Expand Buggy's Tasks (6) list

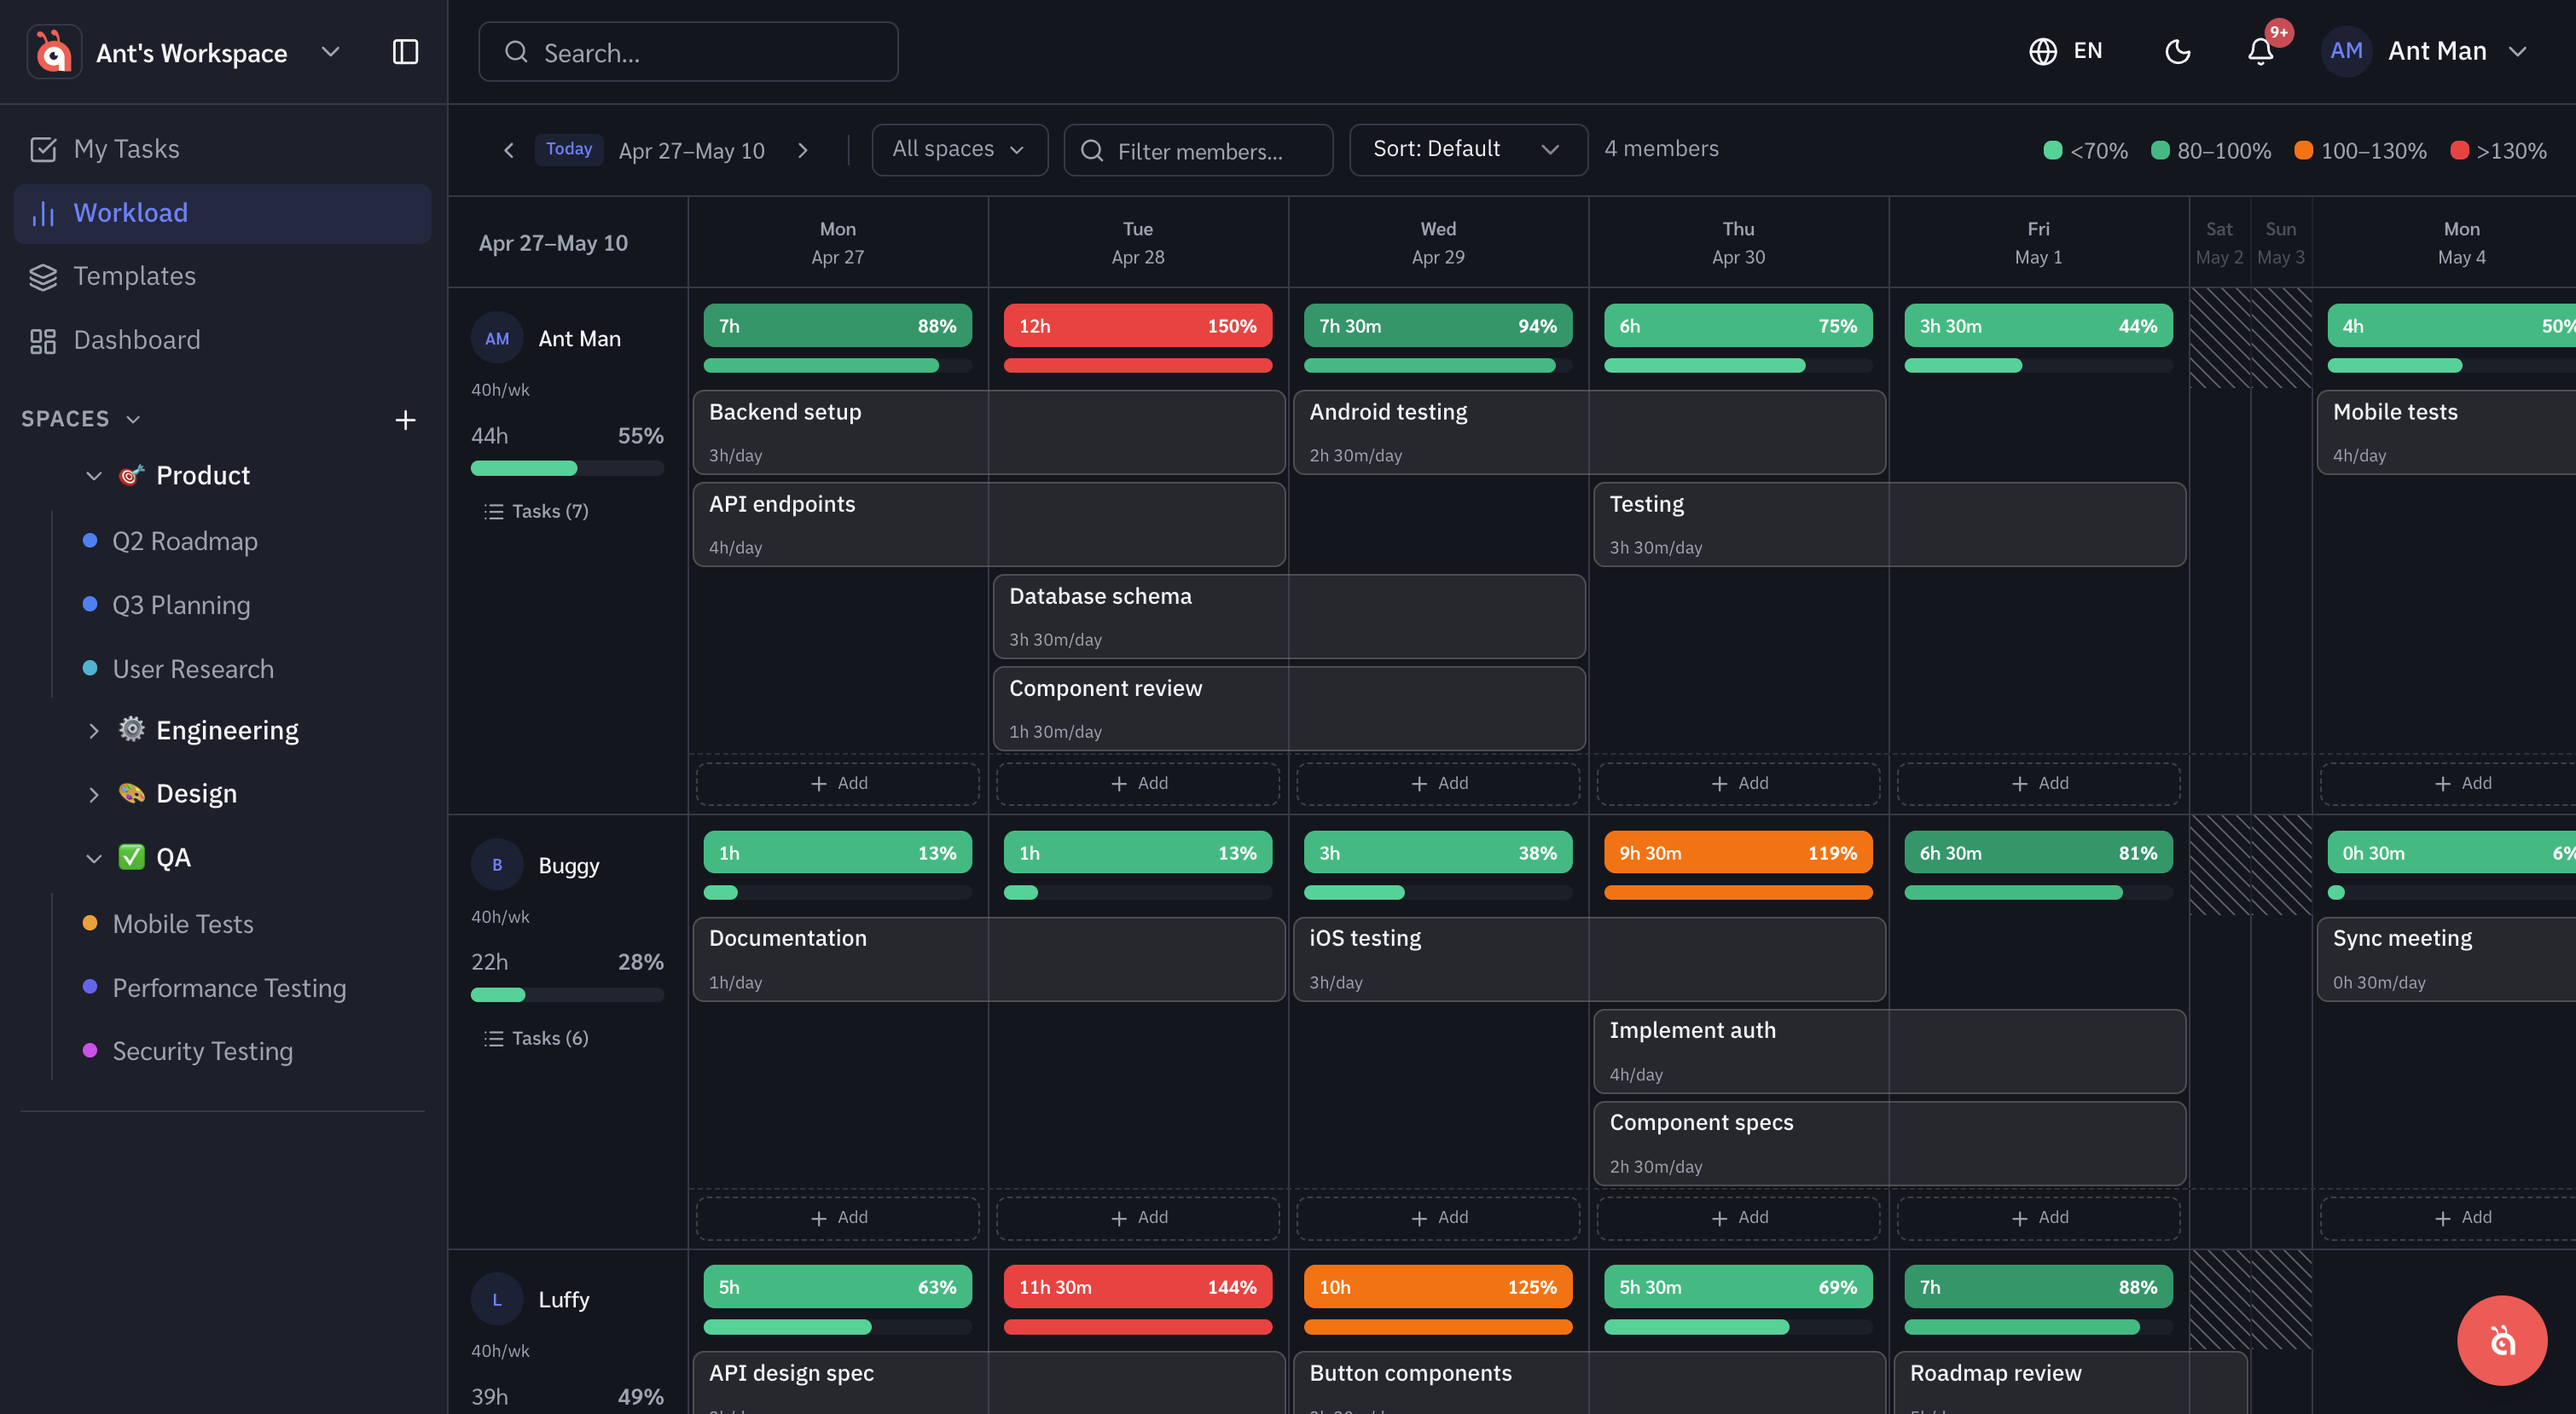(x=536, y=1038)
